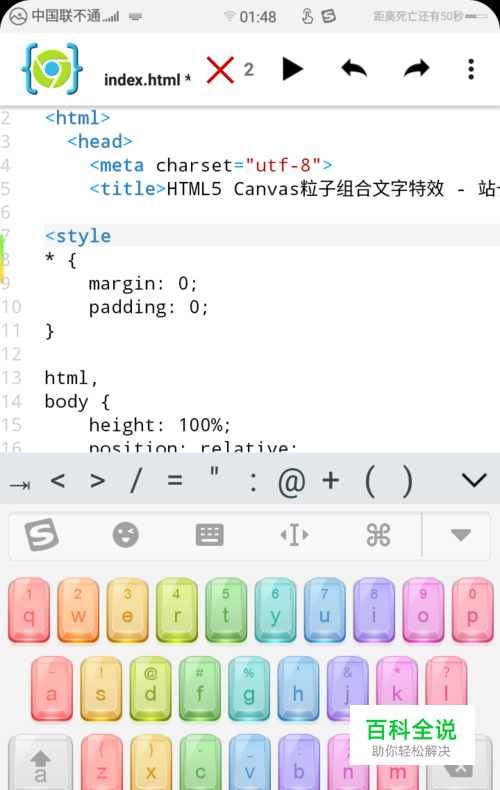Tap the h key

coord(298,689)
